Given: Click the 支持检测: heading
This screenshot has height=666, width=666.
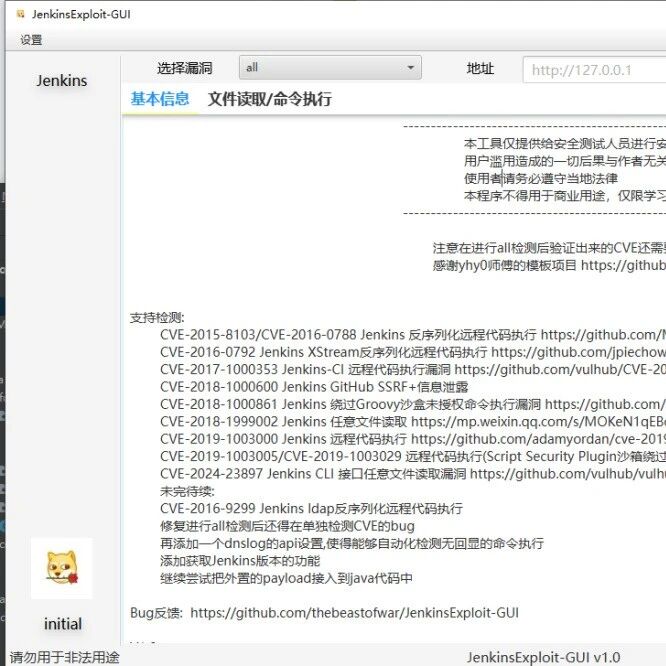Looking at the screenshot, I should [x=157, y=317].
